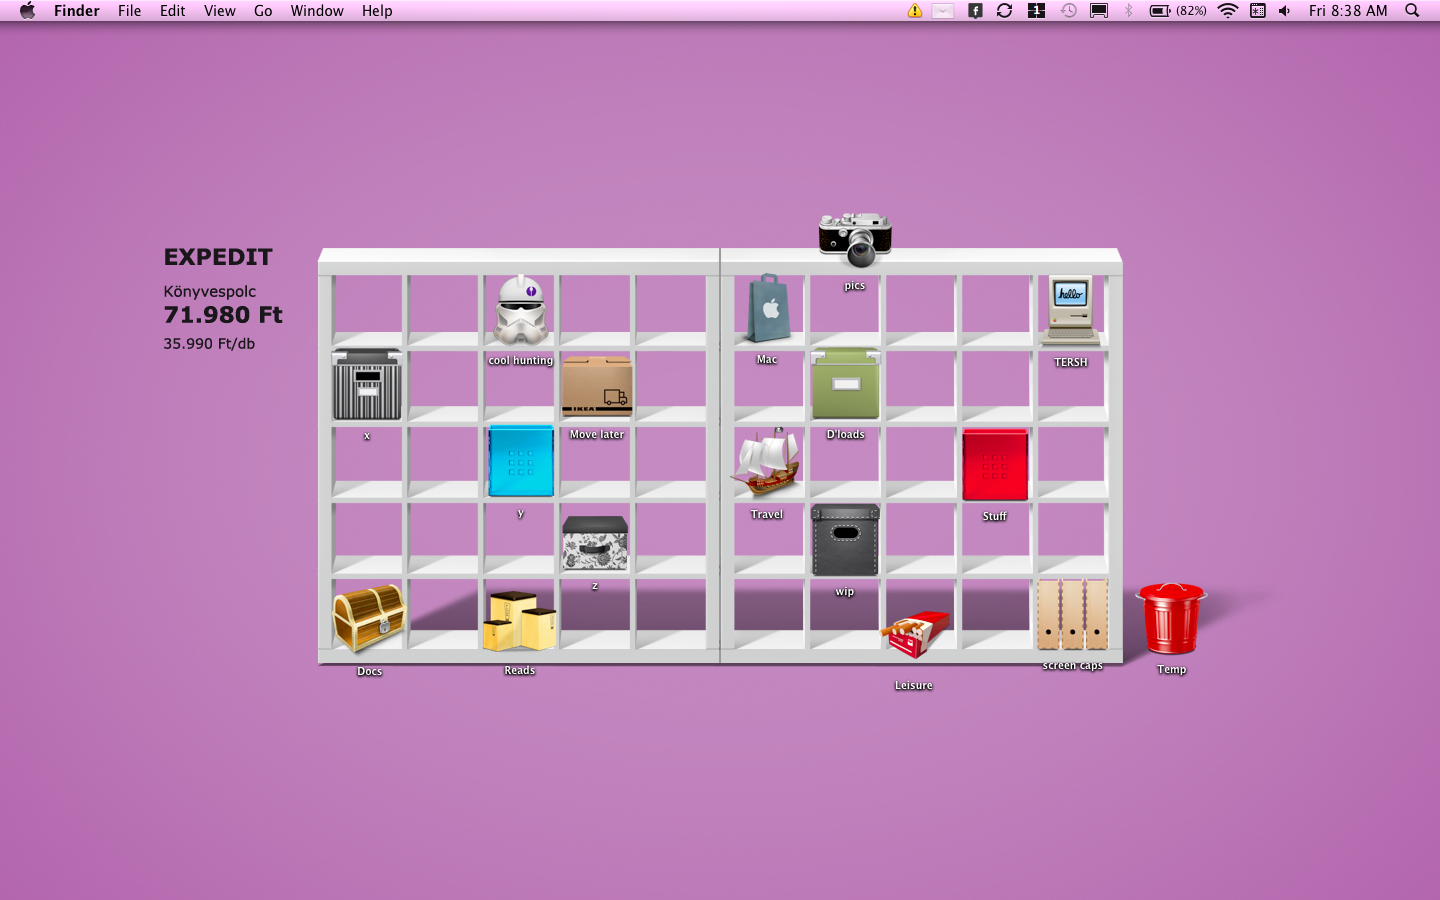1440x900 pixels.
Task: Select the screen caps magazine files
Action: pos(1072,615)
